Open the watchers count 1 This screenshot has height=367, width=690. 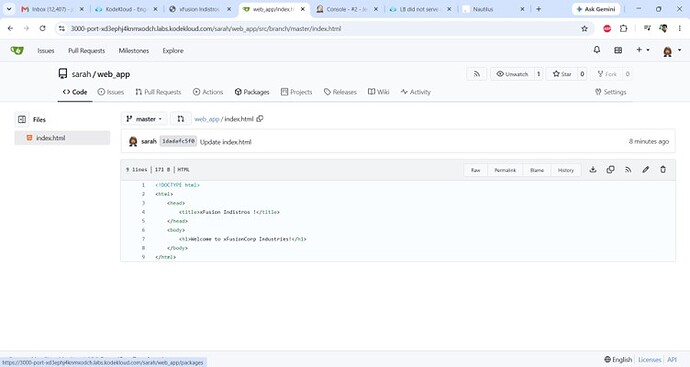(x=538, y=74)
